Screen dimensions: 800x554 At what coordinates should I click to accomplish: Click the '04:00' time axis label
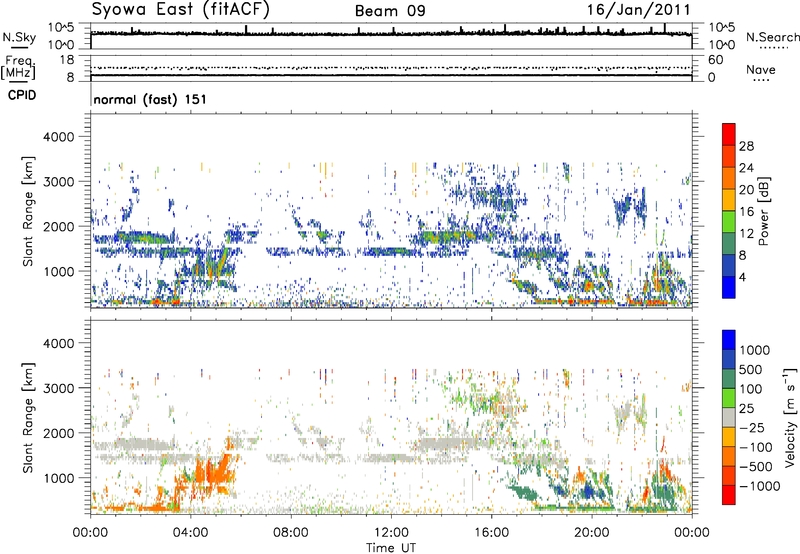pyautogui.click(x=191, y=533)
